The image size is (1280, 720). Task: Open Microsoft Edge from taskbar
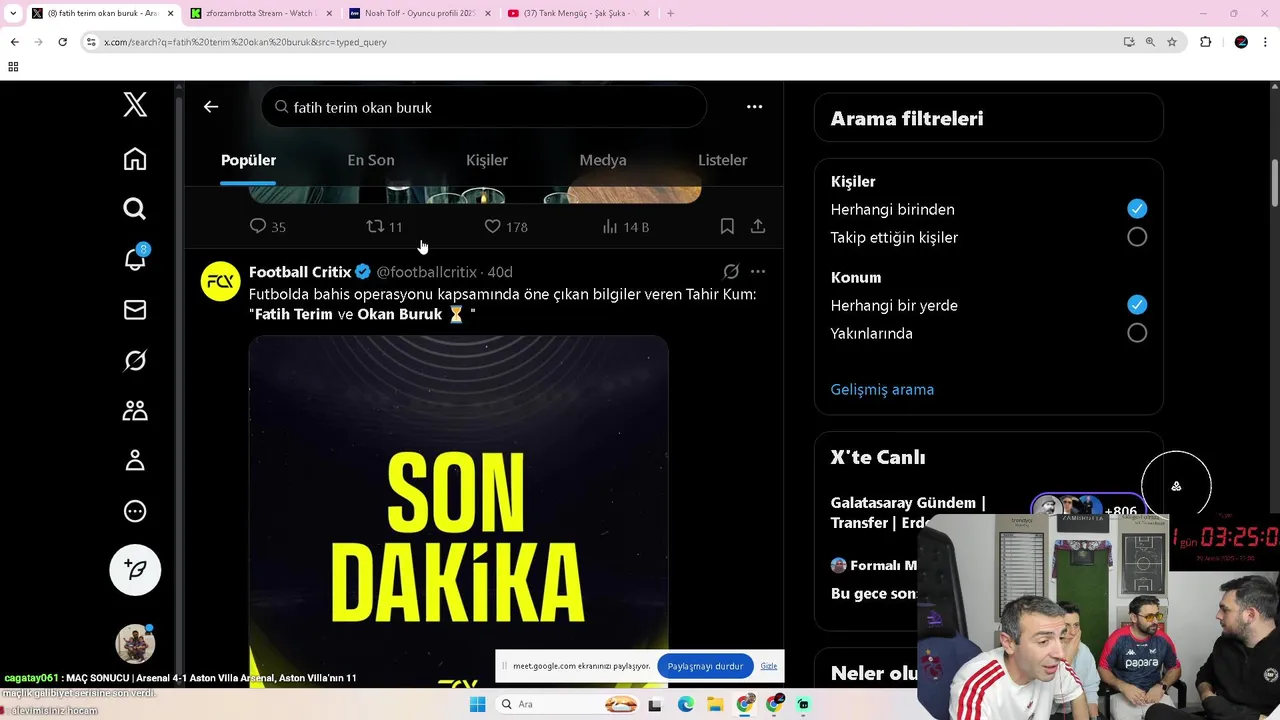click(x=685, y=704)
